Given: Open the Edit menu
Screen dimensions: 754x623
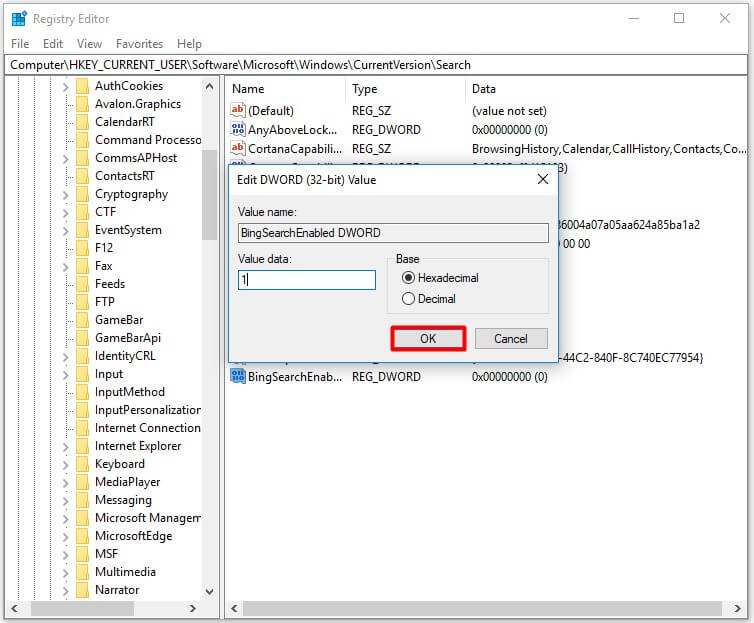Looking at the screenshot, I should (53, 44).
